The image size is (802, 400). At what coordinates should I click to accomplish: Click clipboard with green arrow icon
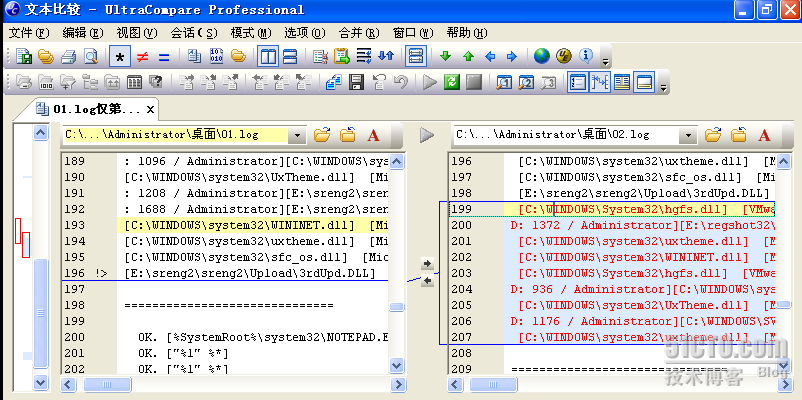pyautogui.click(x=342, y=56)
